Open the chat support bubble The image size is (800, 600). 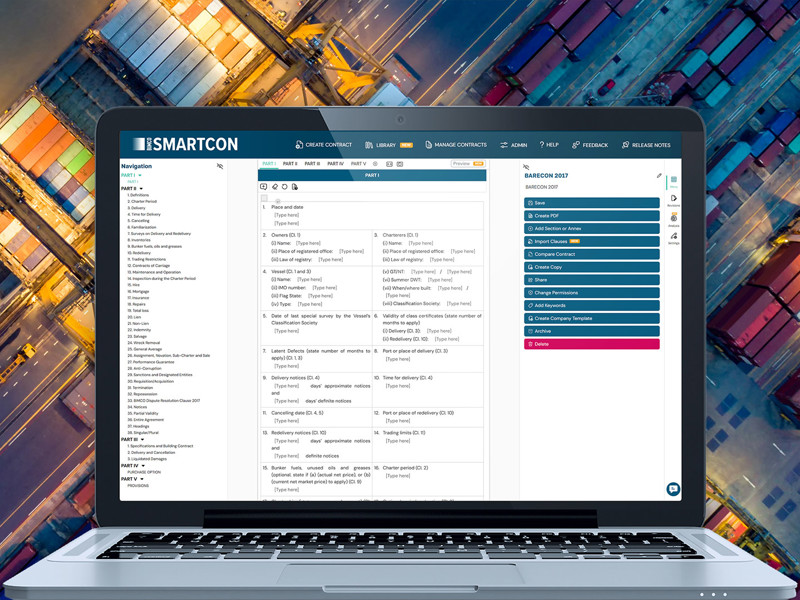pyautogui.click(x=673, y=489)
